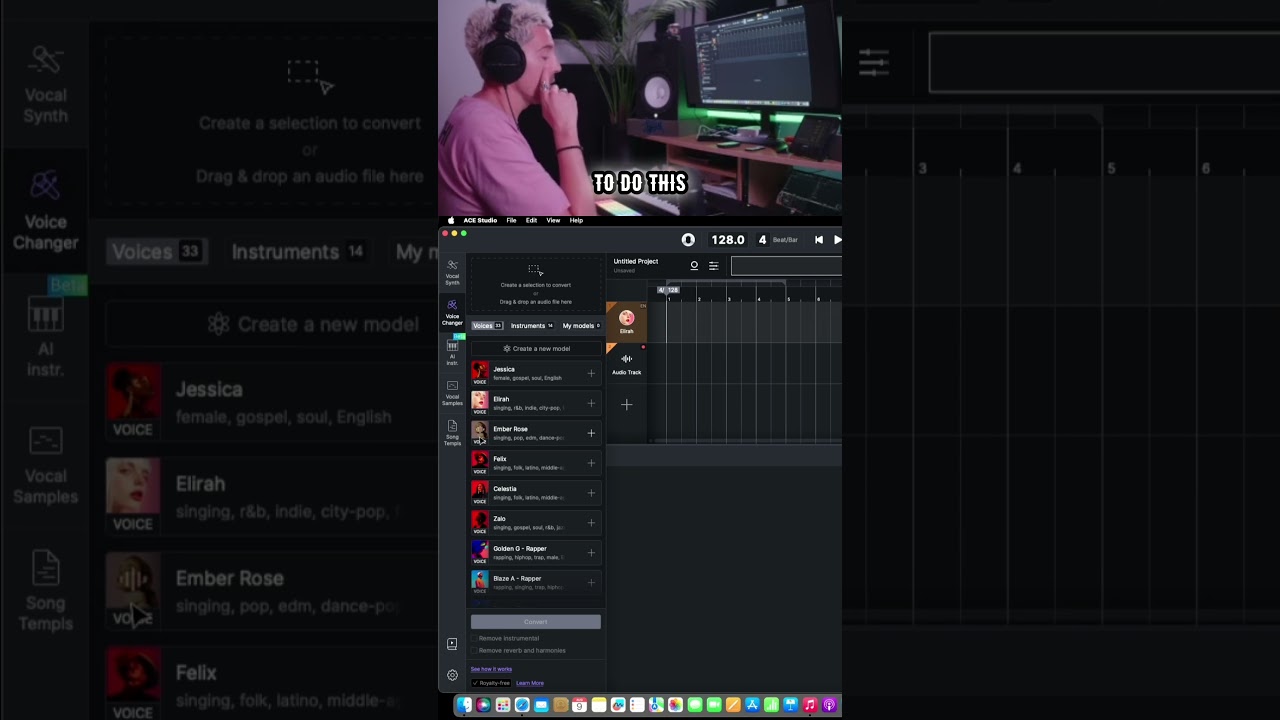Skip playback back to the start
The height and width of the screenshot is (720, 1280).
pyautogui.click(x=819, y=240)
